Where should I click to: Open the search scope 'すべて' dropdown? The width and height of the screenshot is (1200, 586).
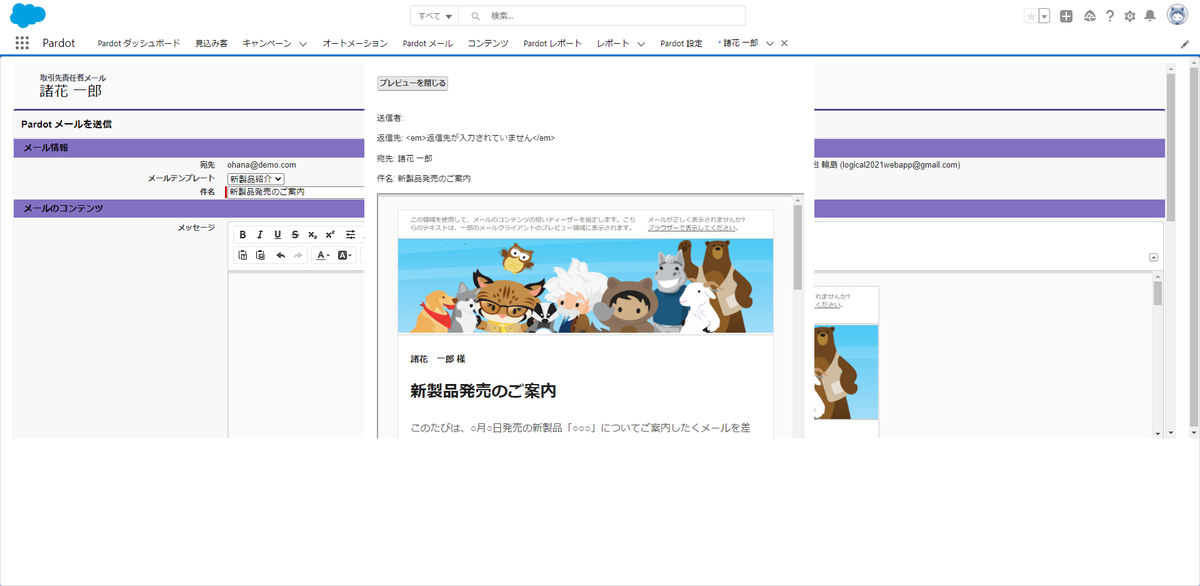pyautogui.click(x=435, y=16)
